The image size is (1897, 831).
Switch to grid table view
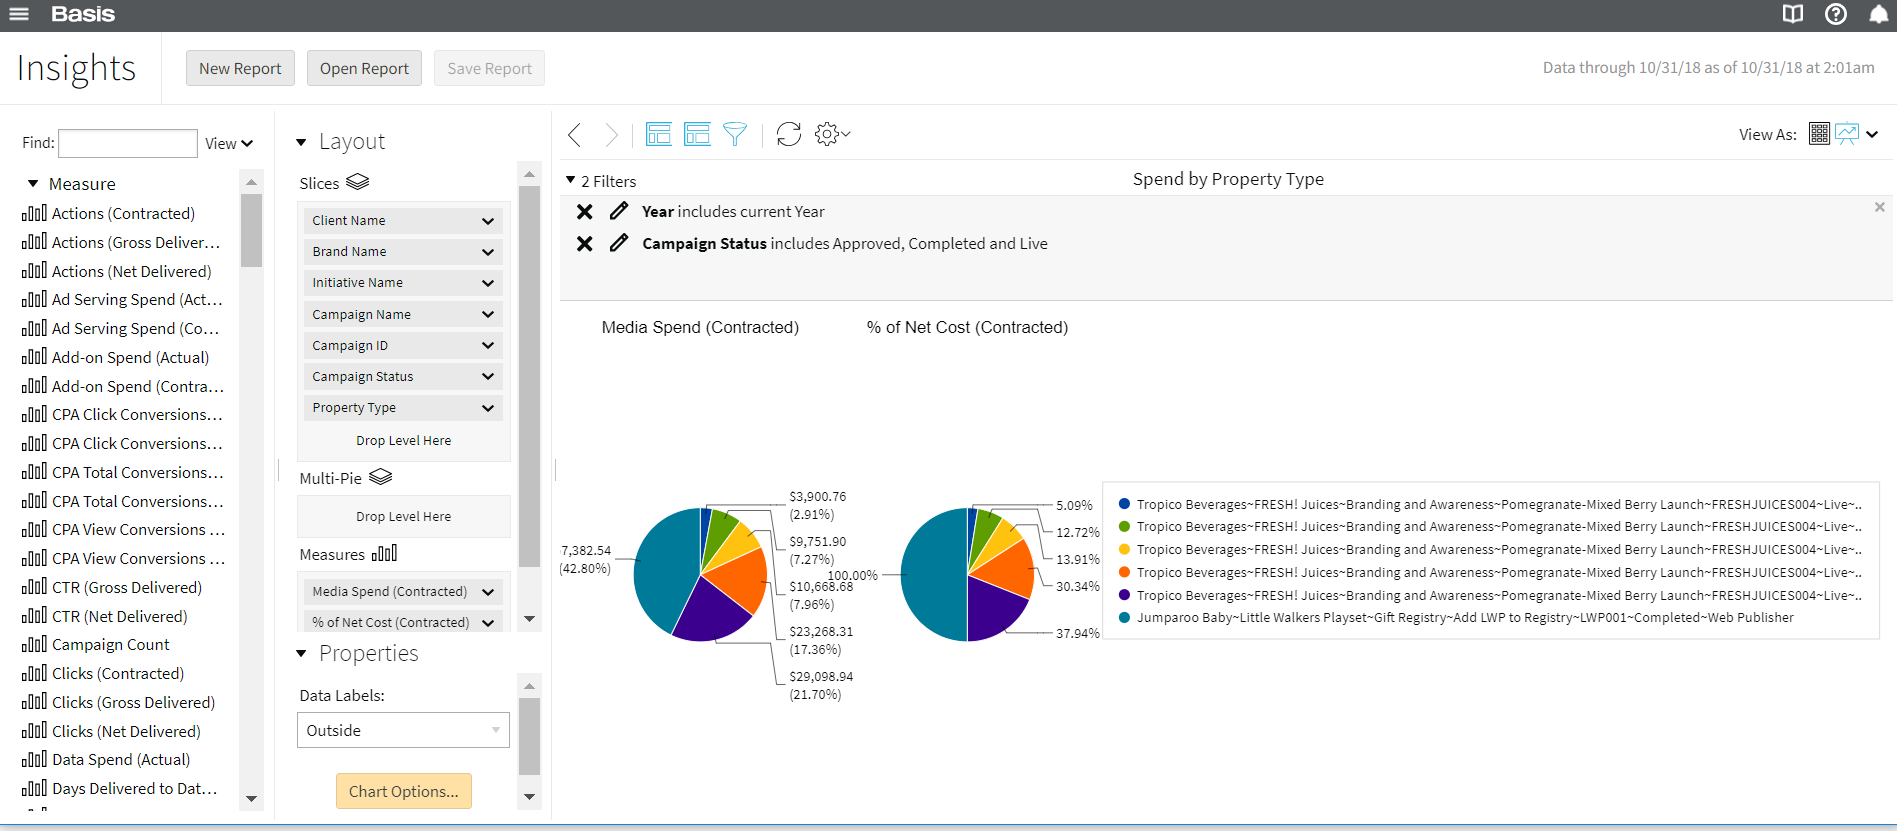click(1819, 134)
